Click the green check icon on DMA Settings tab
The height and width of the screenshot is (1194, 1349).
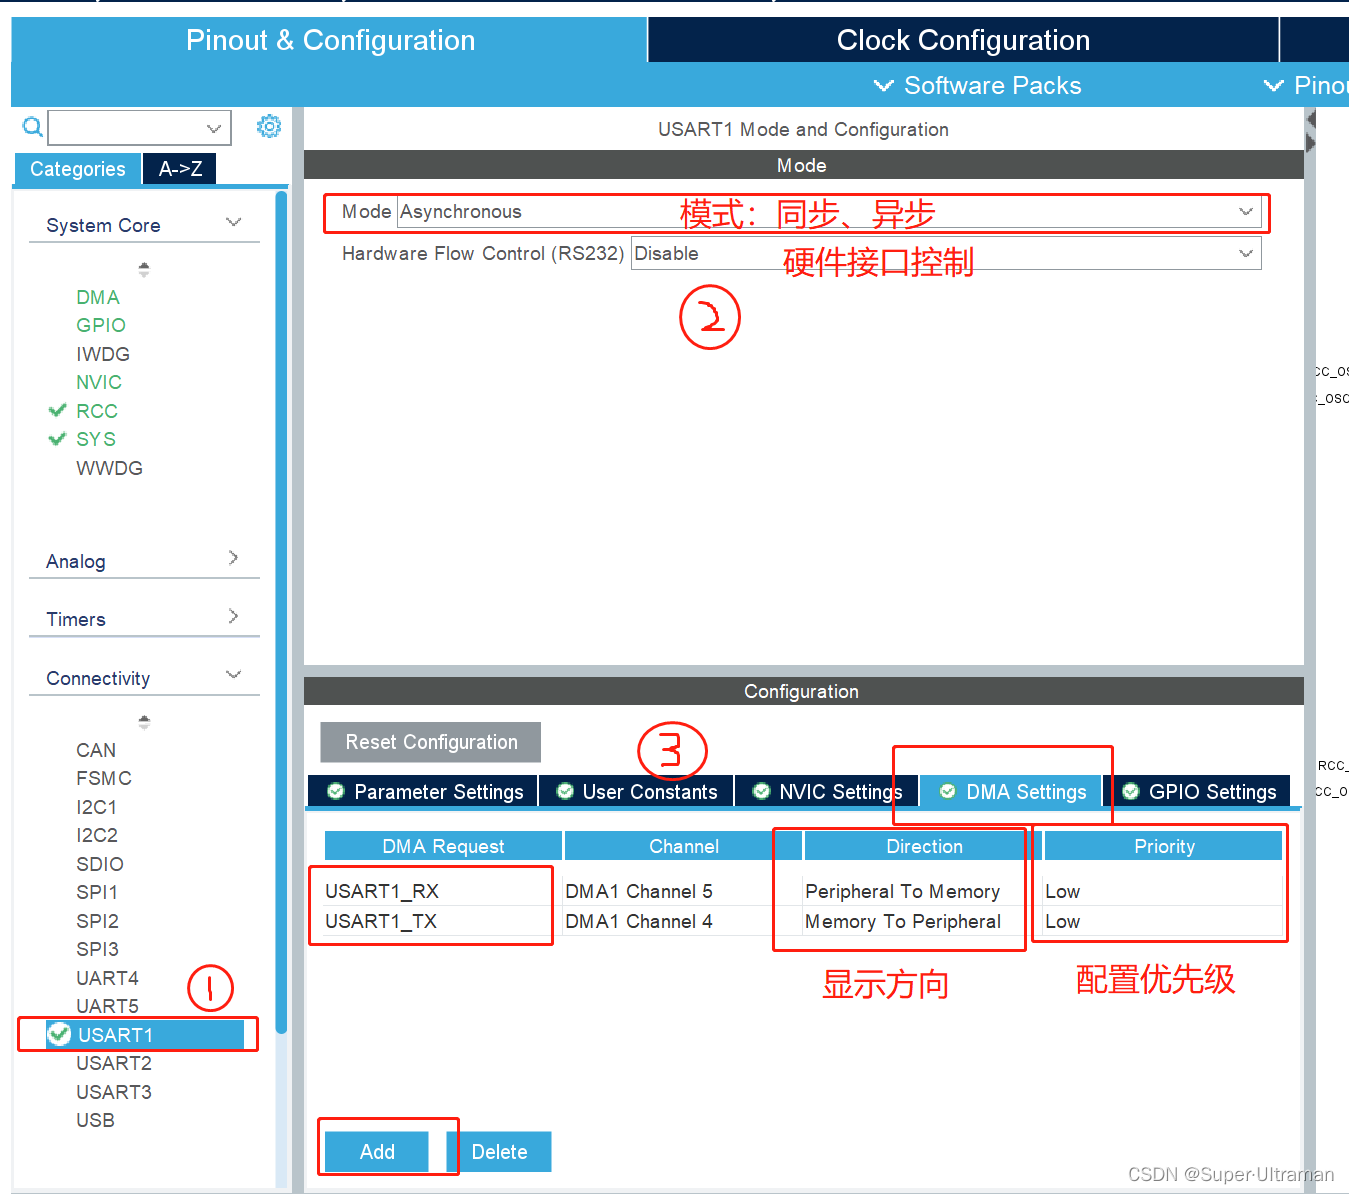click(x=946, y=791)
